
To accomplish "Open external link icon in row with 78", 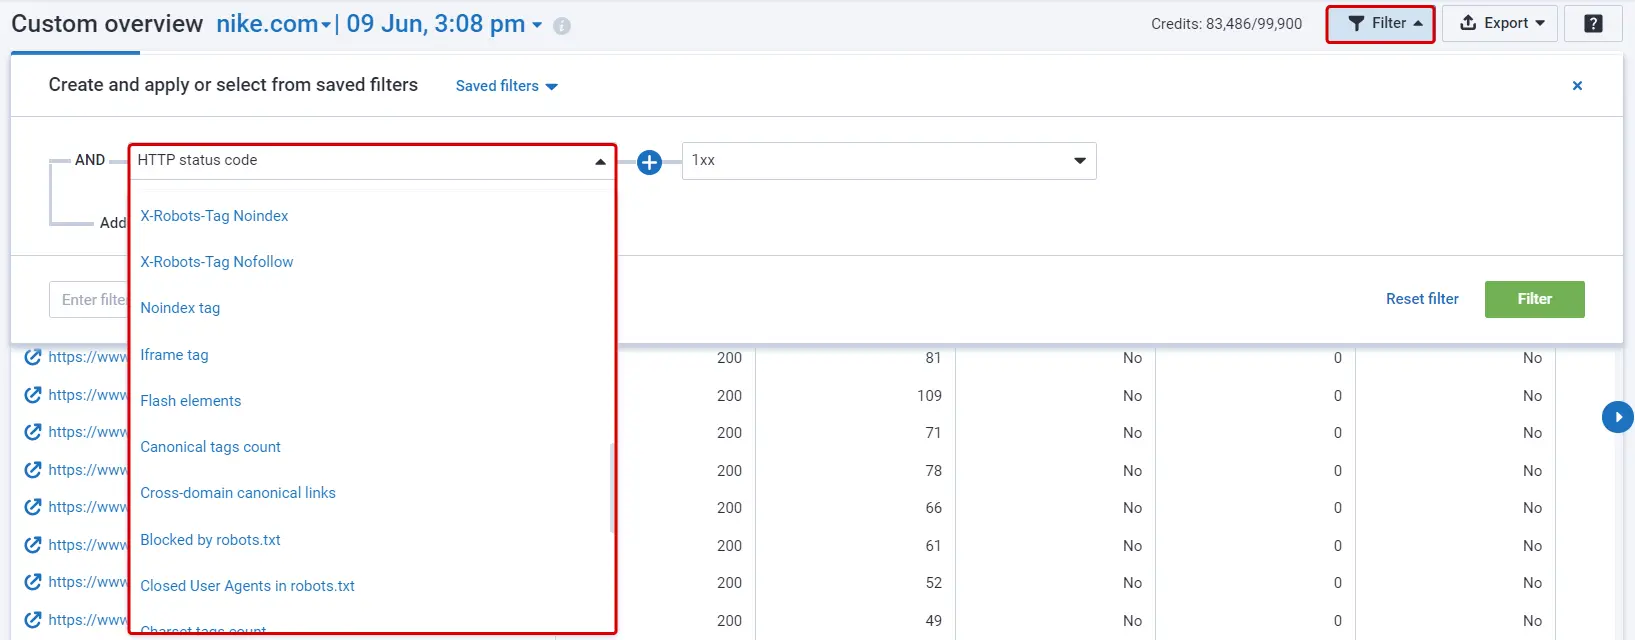I will pos(33,470).
